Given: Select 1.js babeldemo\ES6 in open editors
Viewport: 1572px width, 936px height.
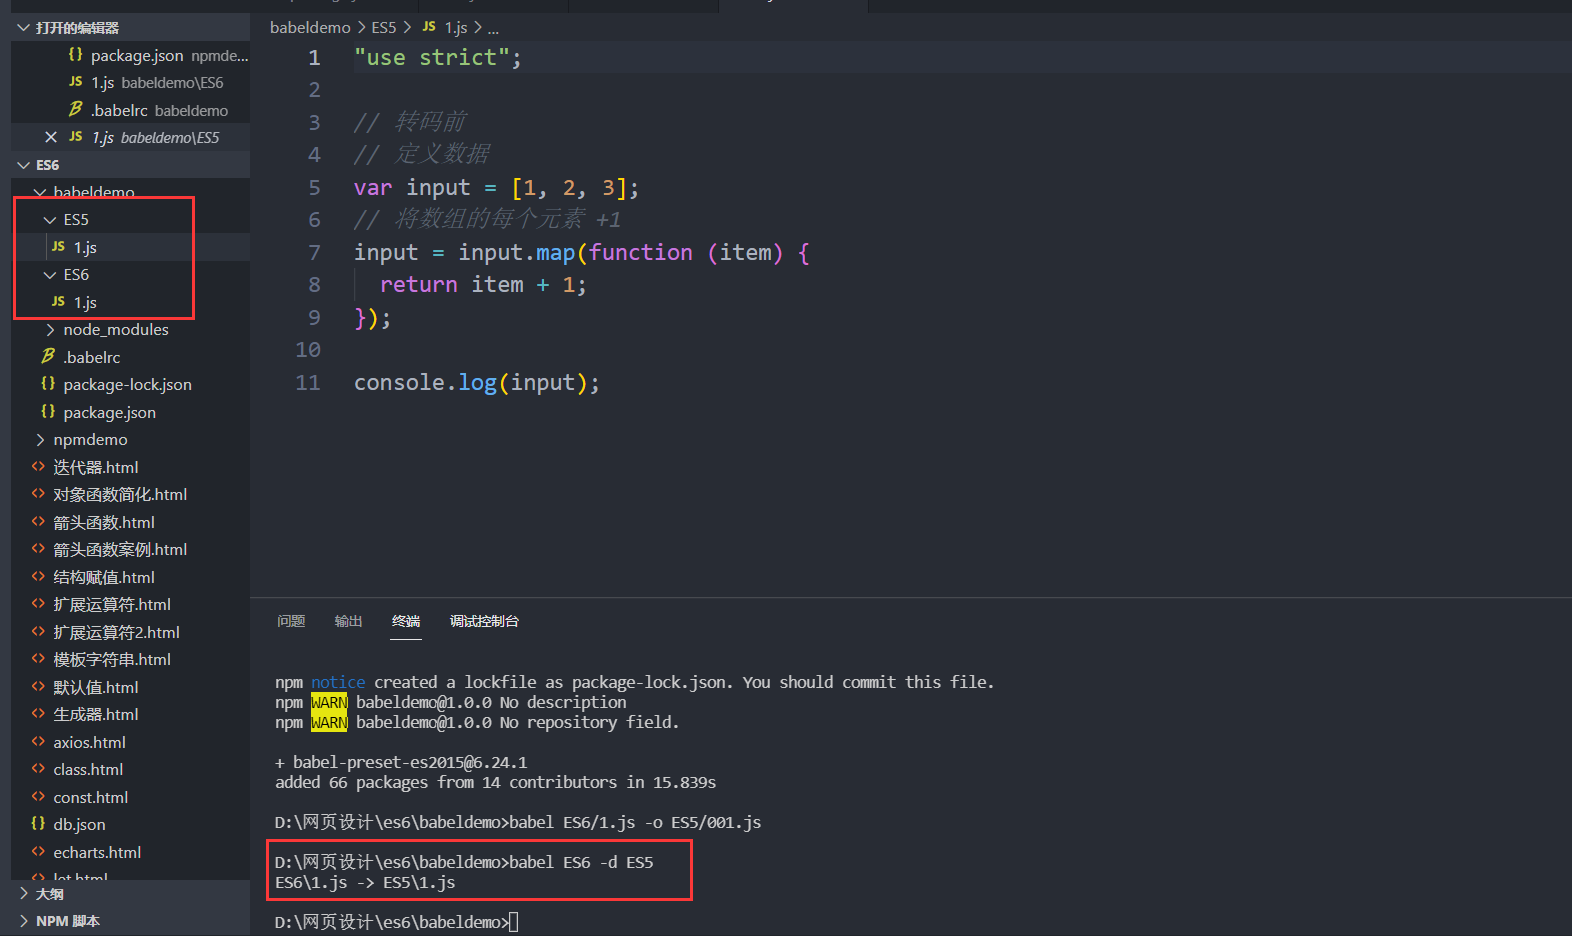Looking at the screenshot, I should click(x=130, y=82).
